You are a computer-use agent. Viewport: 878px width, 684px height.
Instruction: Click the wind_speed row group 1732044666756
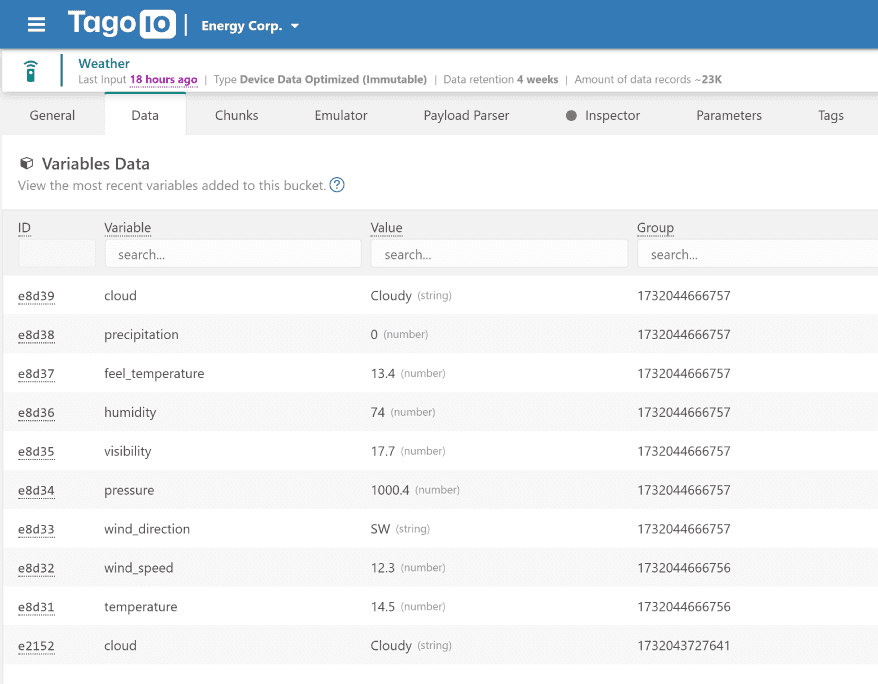point(683,568)
